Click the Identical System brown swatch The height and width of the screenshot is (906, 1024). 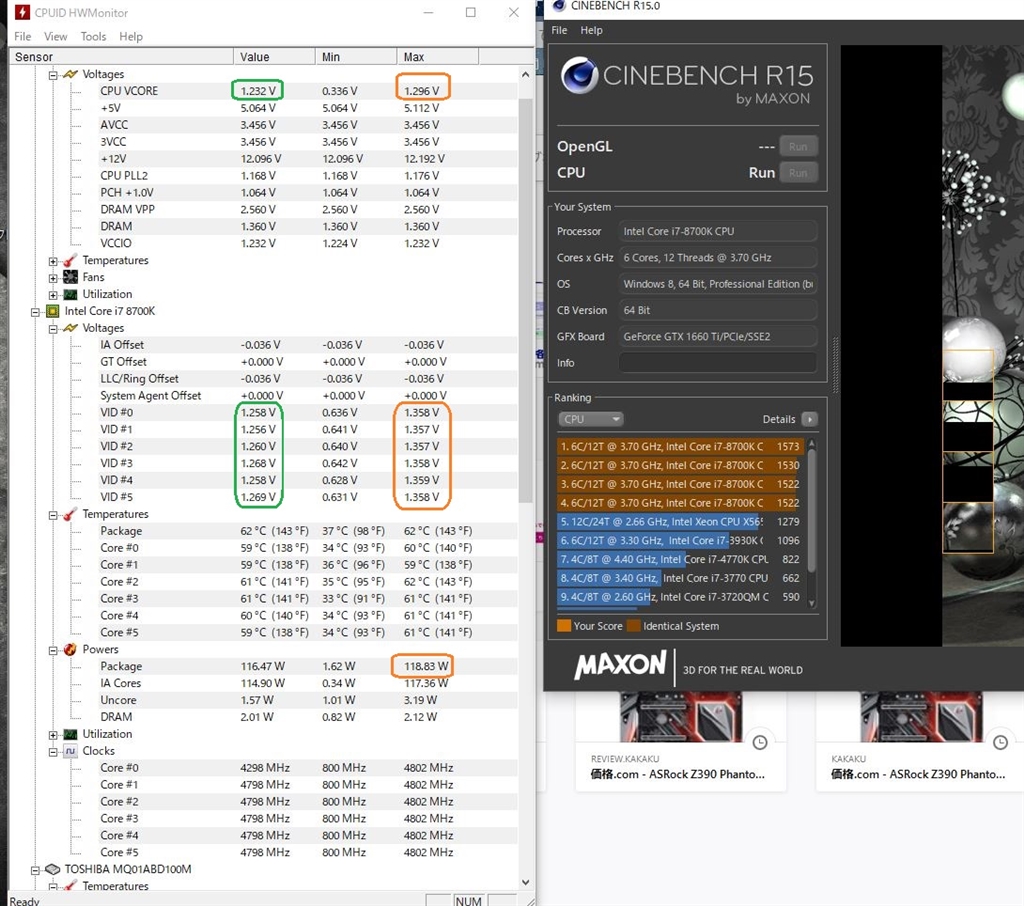point(633,626)
